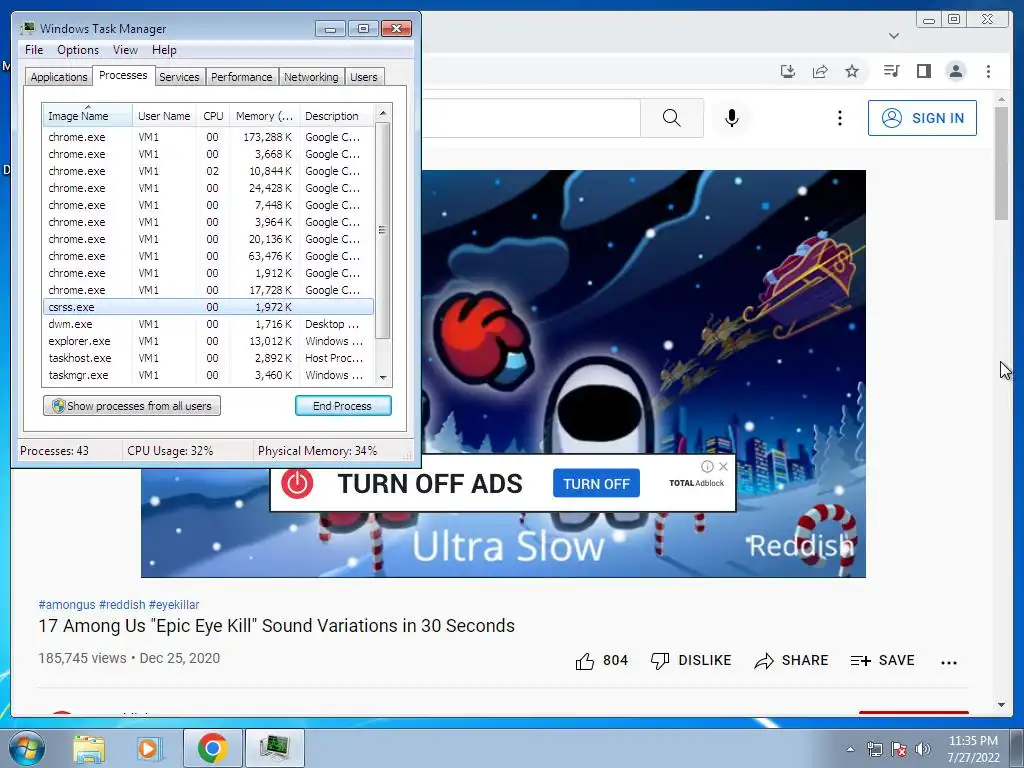1024x768 pixels.
Task: Click #reddish hashtag link
Action: pos(122,605)
